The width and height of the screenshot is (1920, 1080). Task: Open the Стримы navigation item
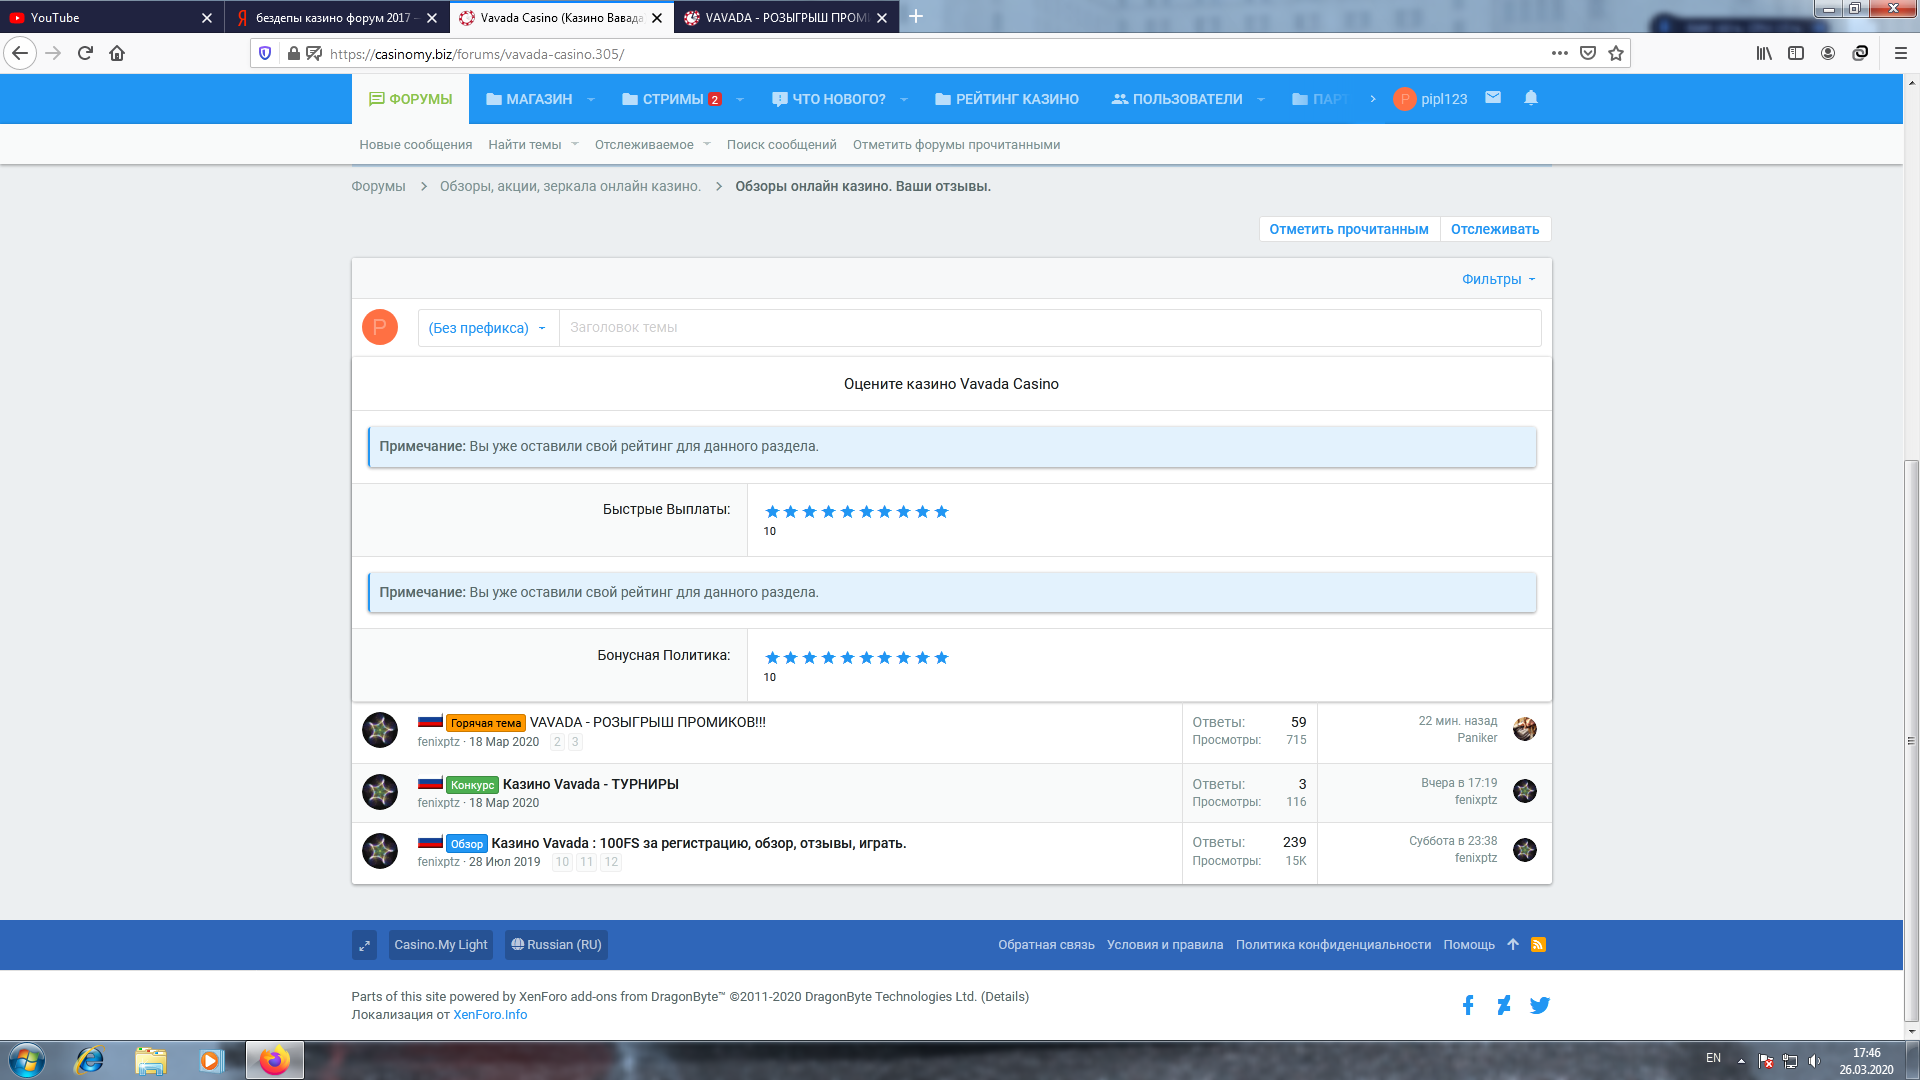point(671,99)
